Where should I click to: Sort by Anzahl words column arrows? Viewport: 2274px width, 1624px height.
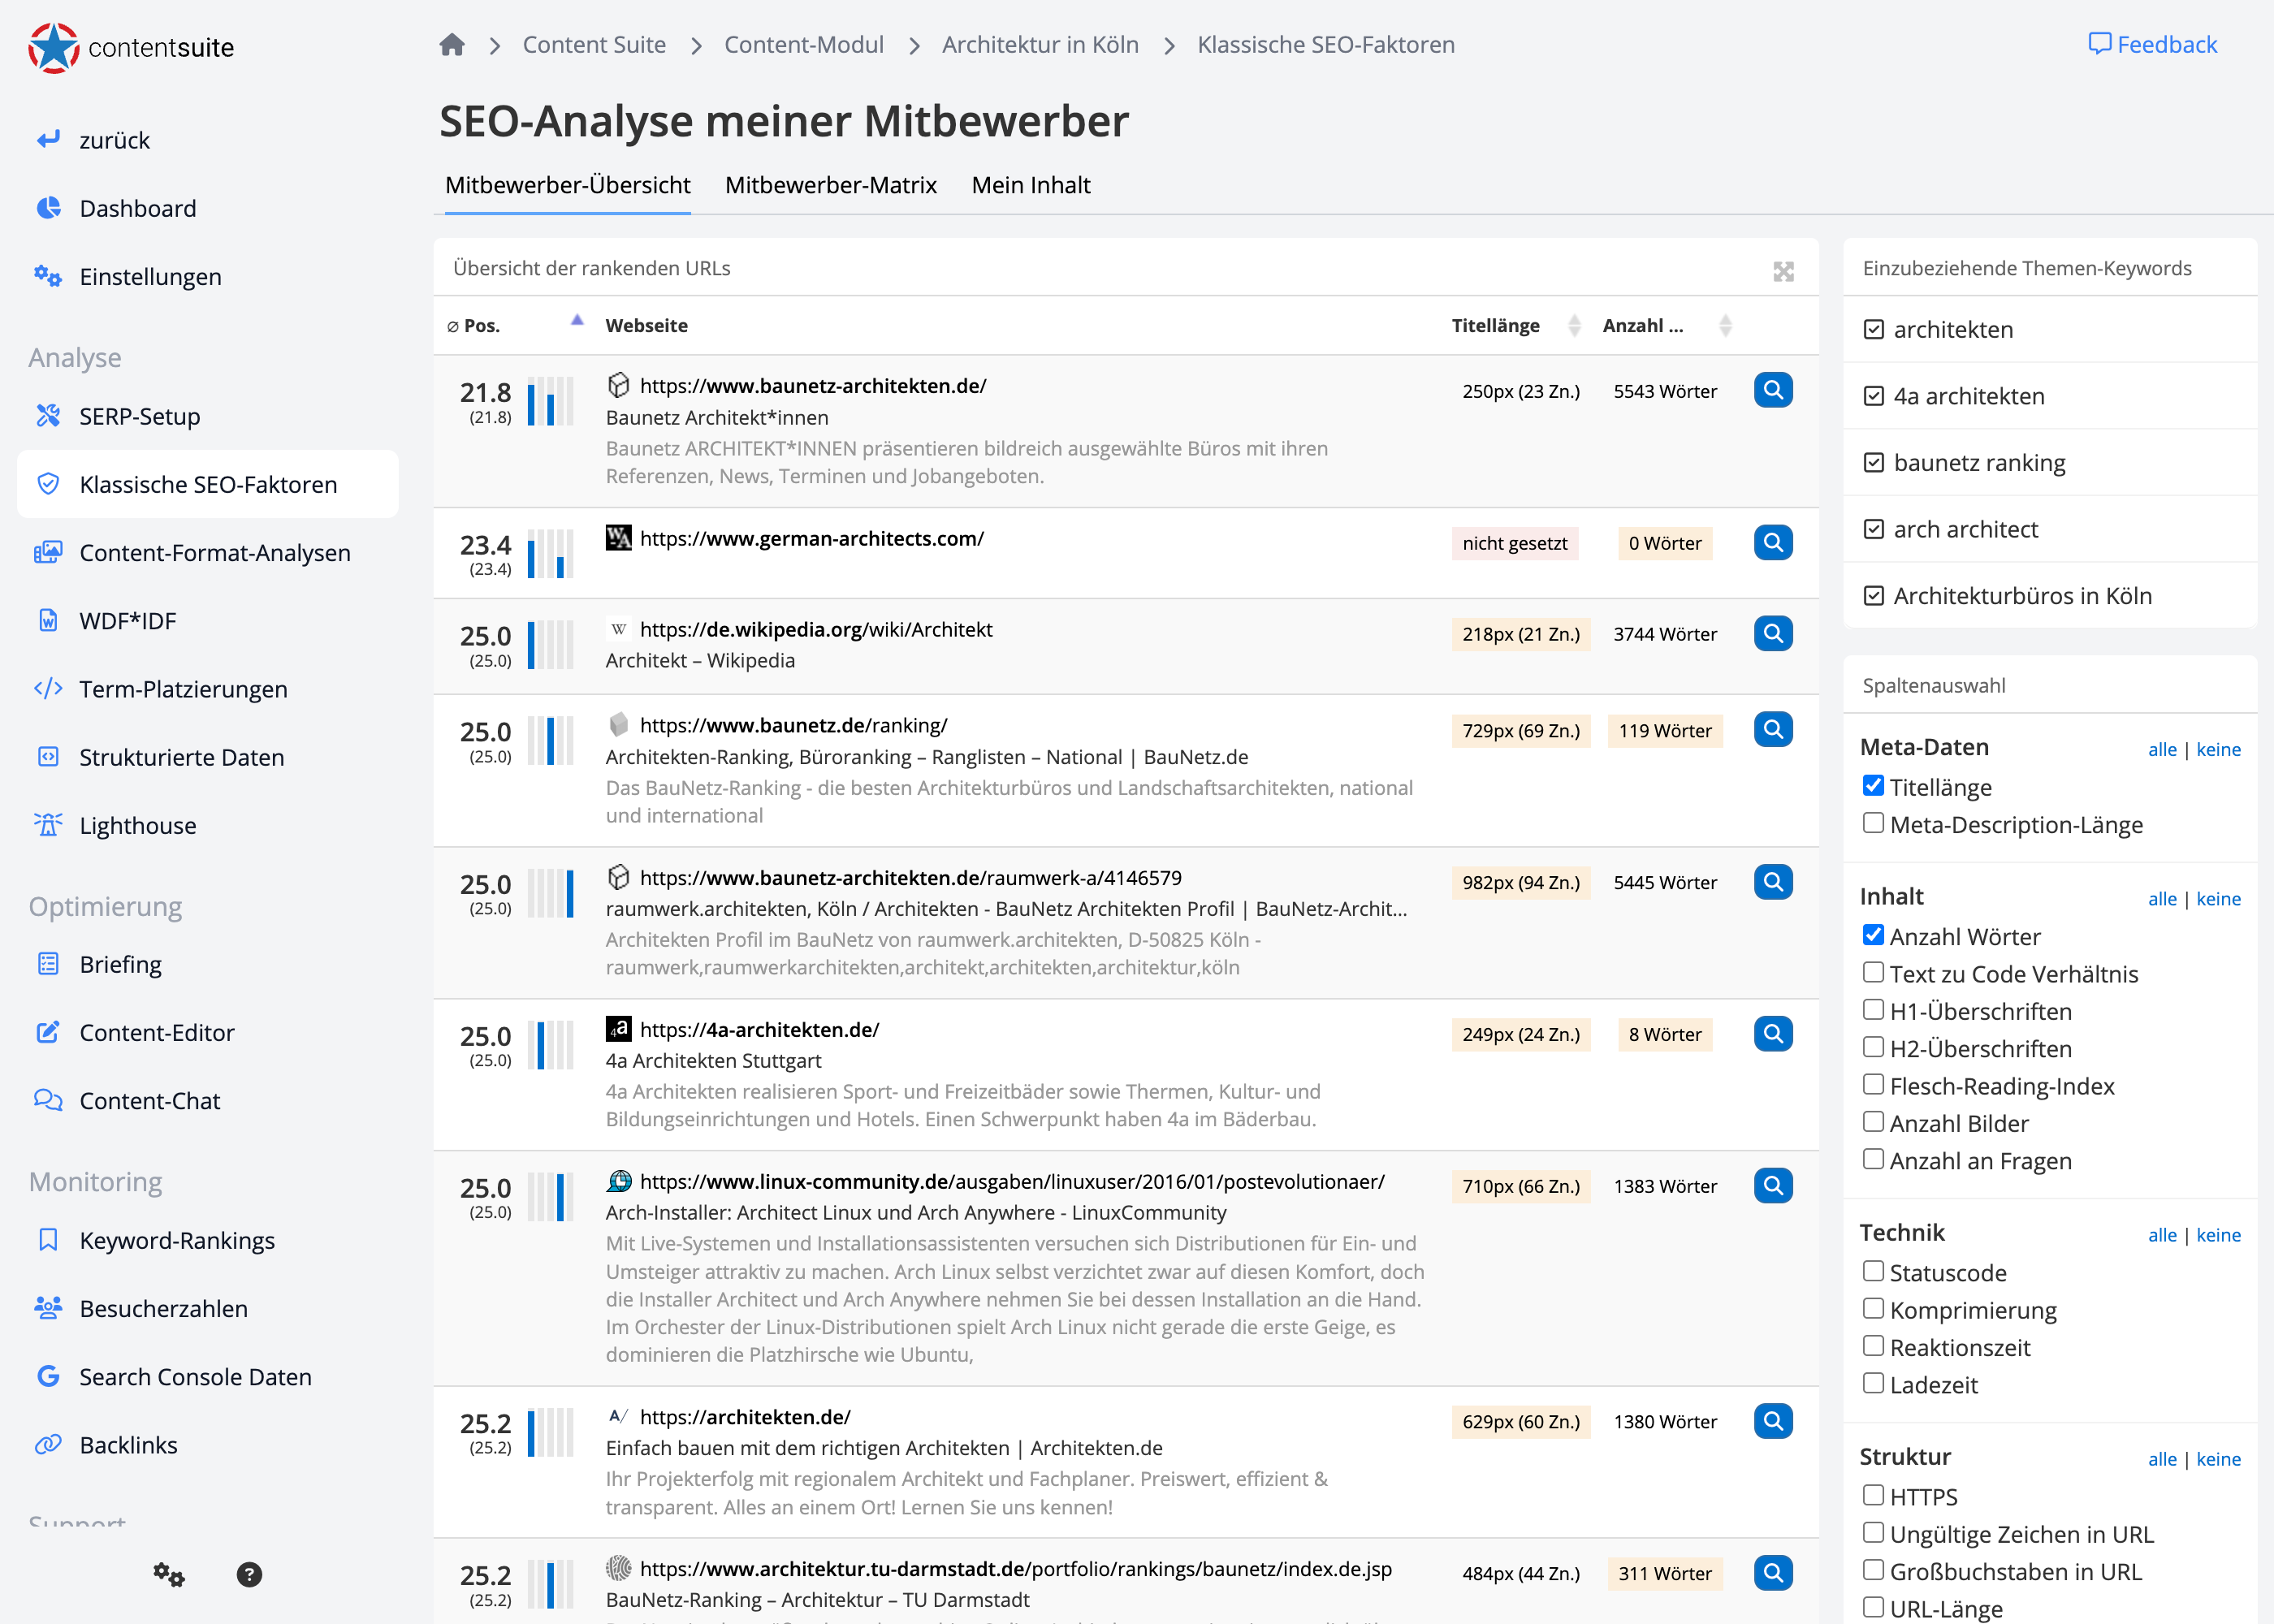point(1725,326)
